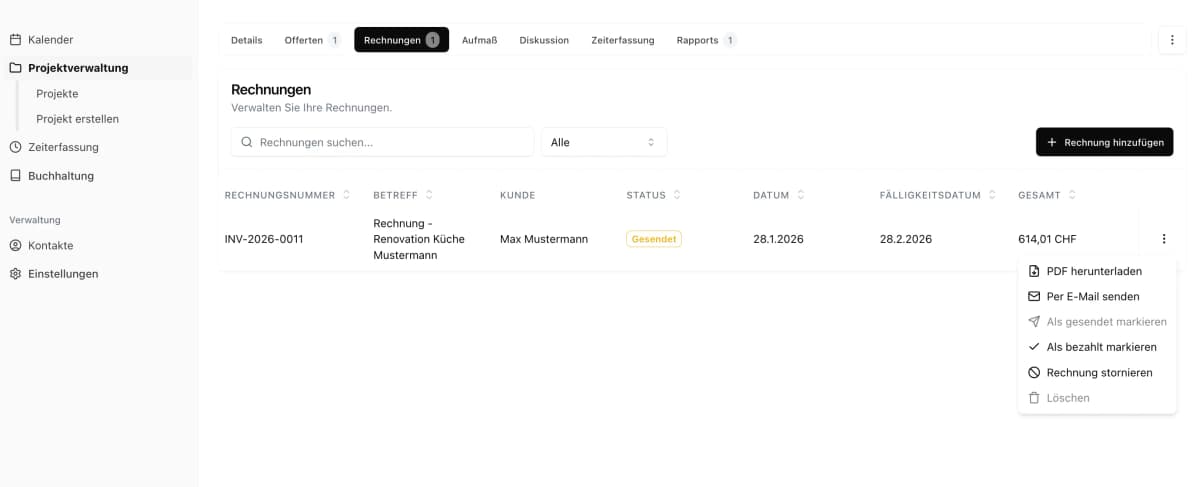Click the person icon beside Kontakte
This screenshot has height=487, width=1200.
pyautogui.click(x=15, y=245)
